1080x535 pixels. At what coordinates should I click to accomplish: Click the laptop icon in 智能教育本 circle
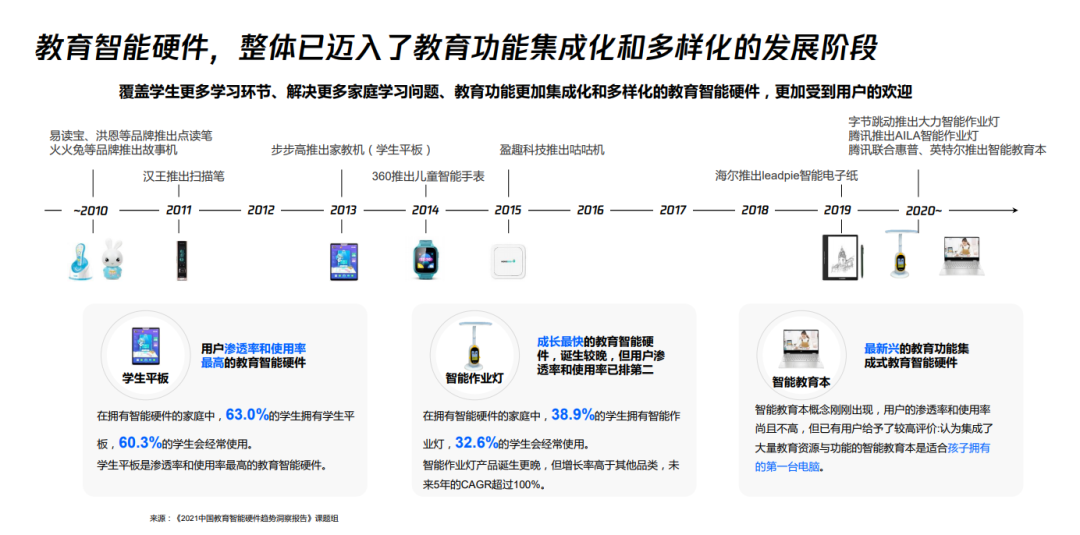[801, 348]
